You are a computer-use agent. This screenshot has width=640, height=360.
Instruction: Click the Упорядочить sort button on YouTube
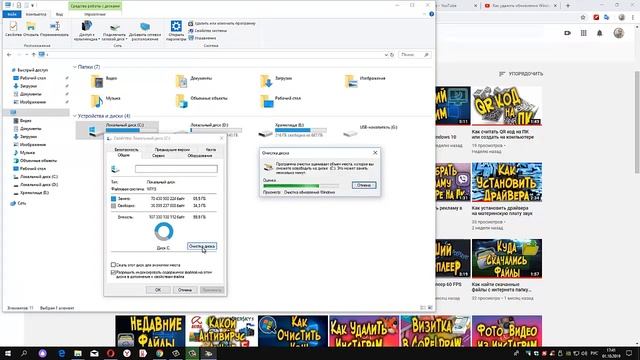coord(521,74)
